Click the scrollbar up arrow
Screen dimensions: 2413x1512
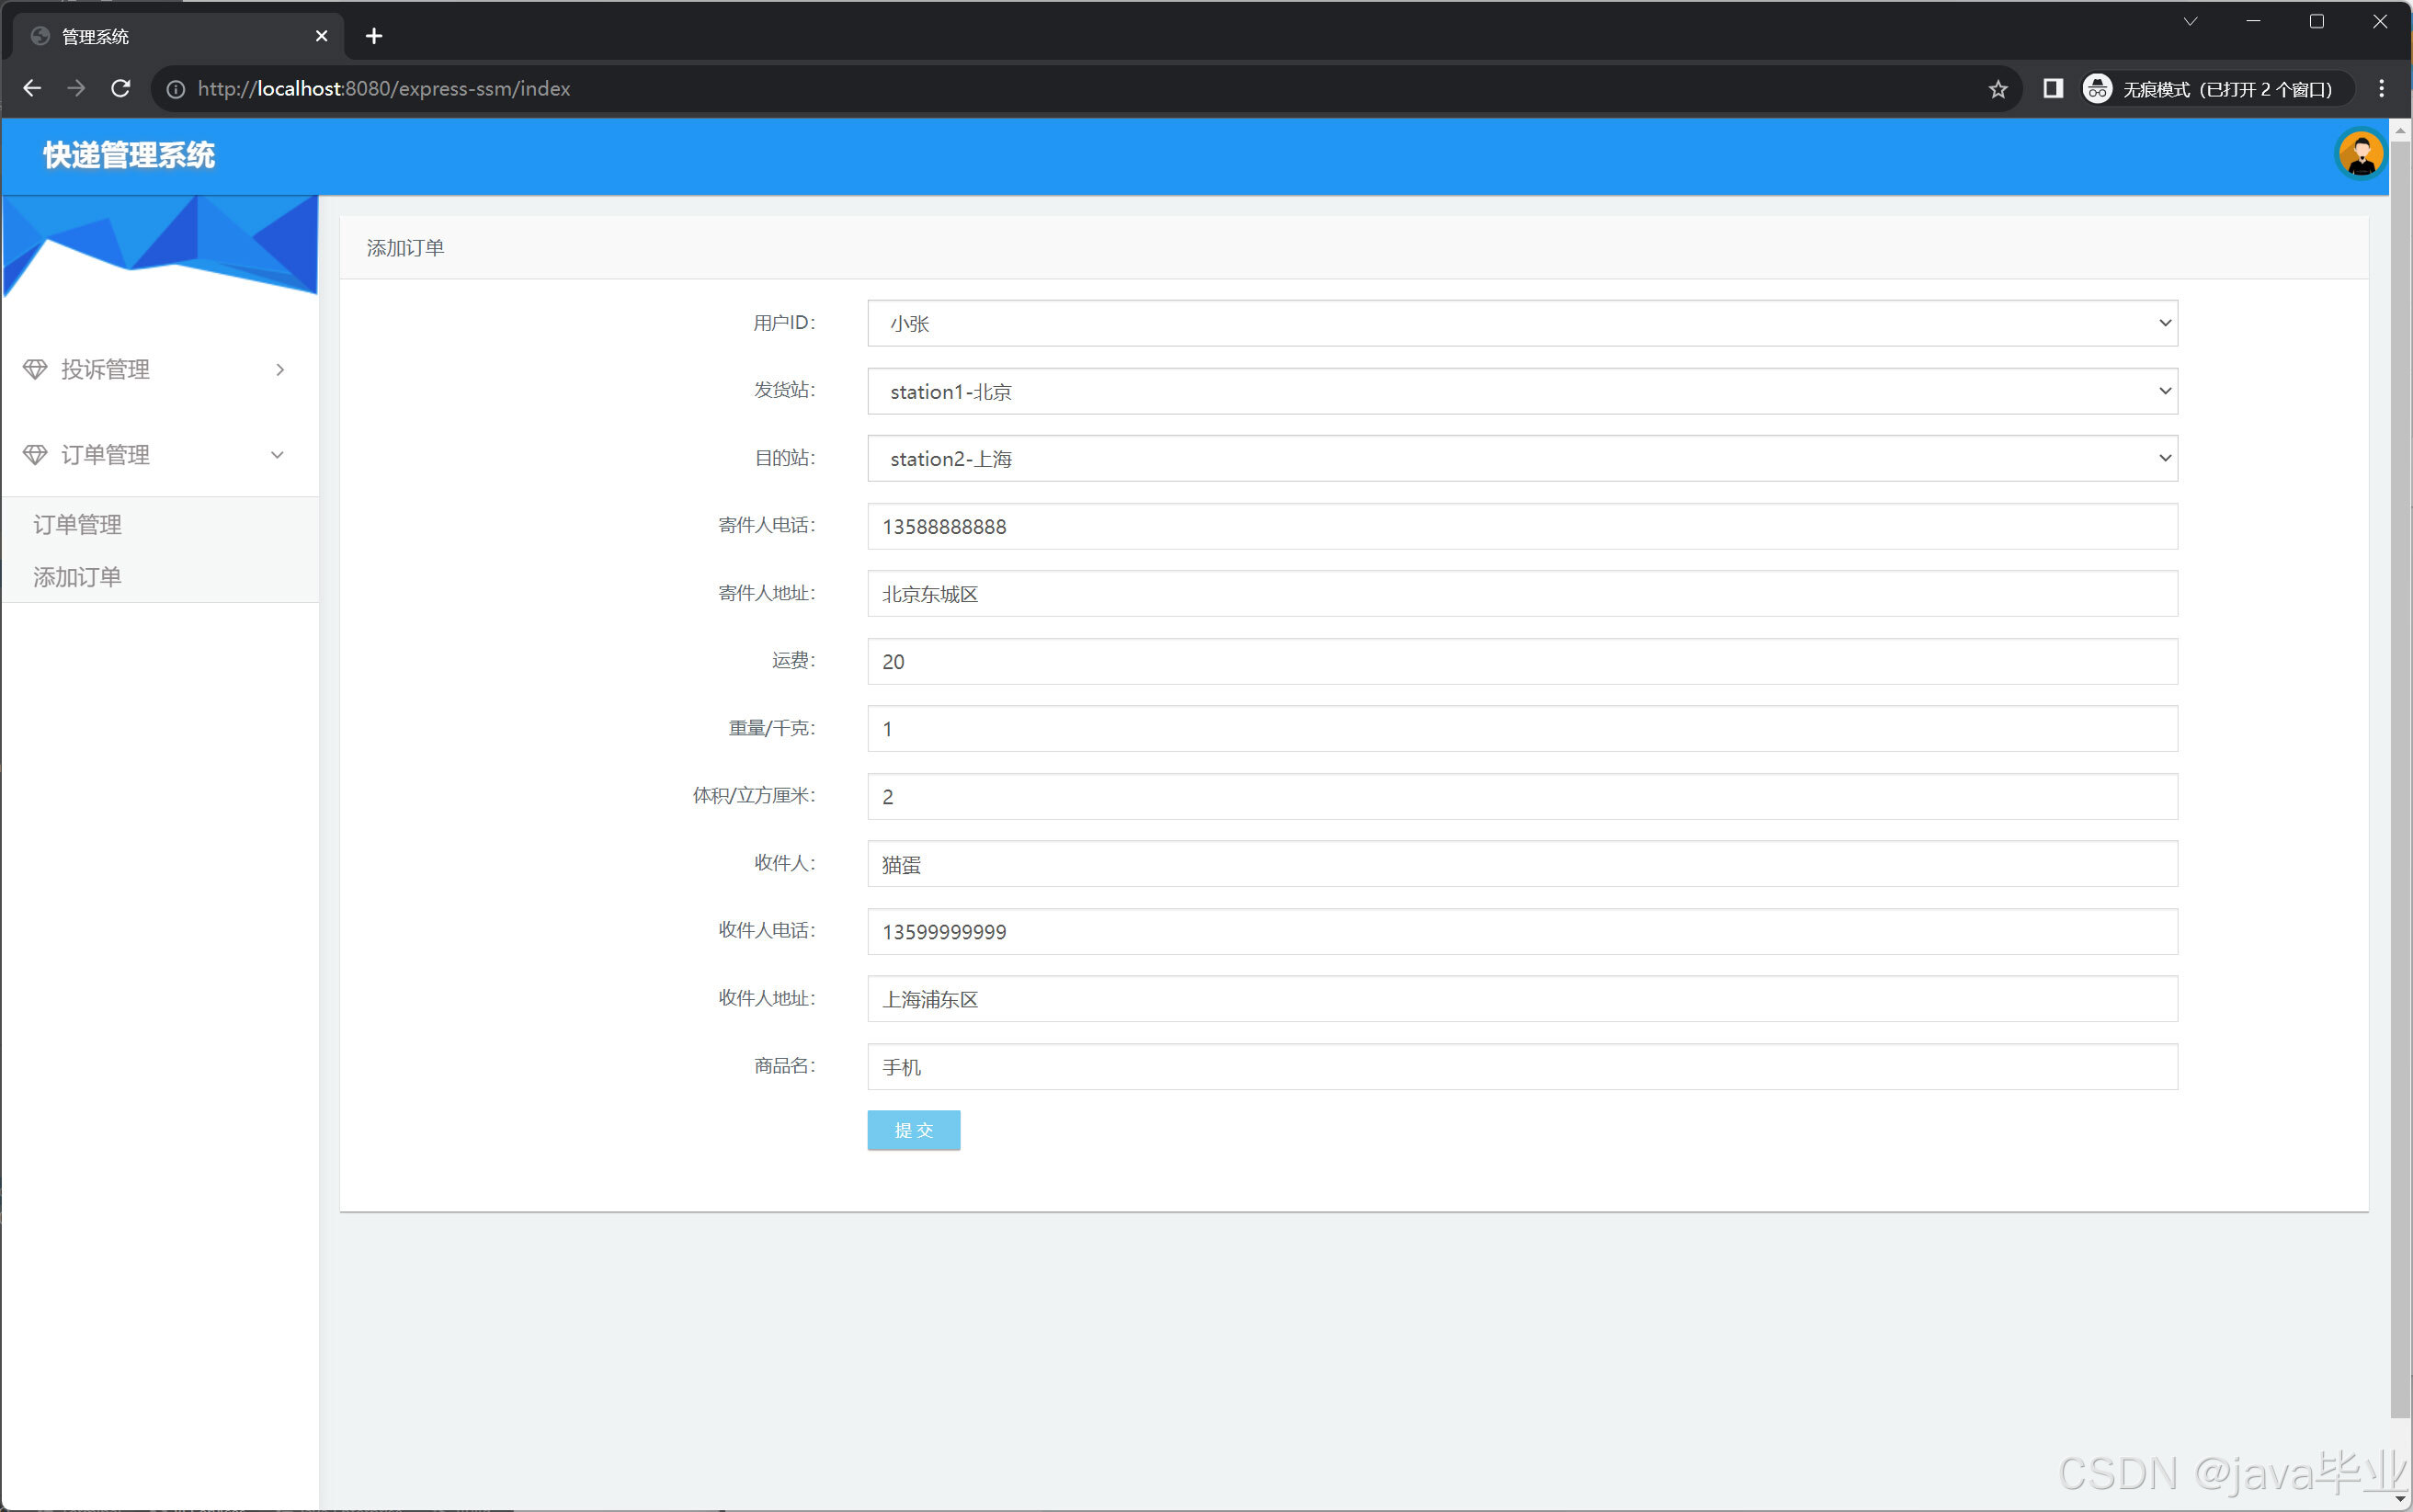[x=2400, y=130]
